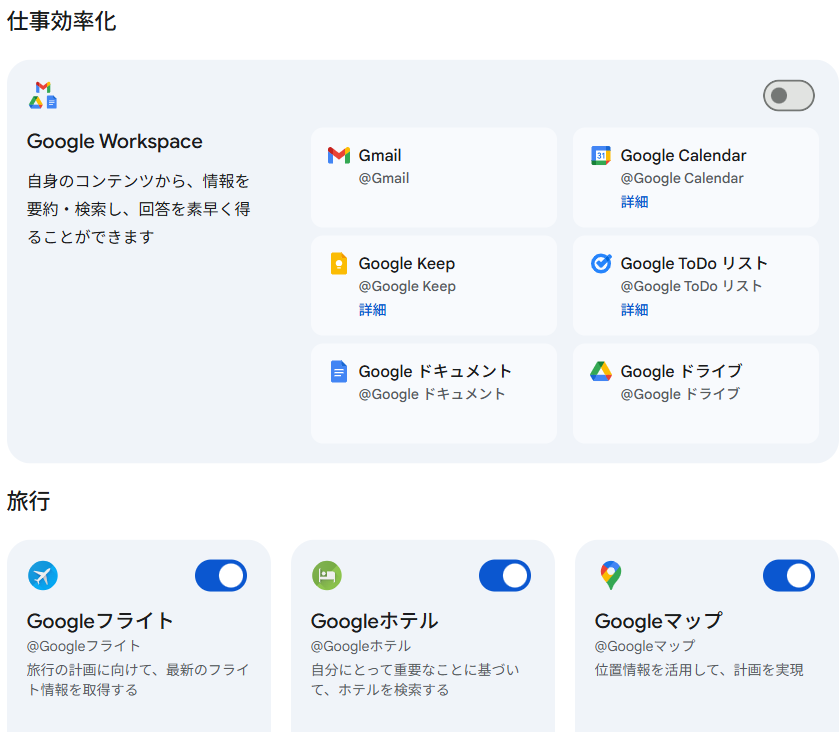Click the Googleホテル card title

tap(375, 621)
